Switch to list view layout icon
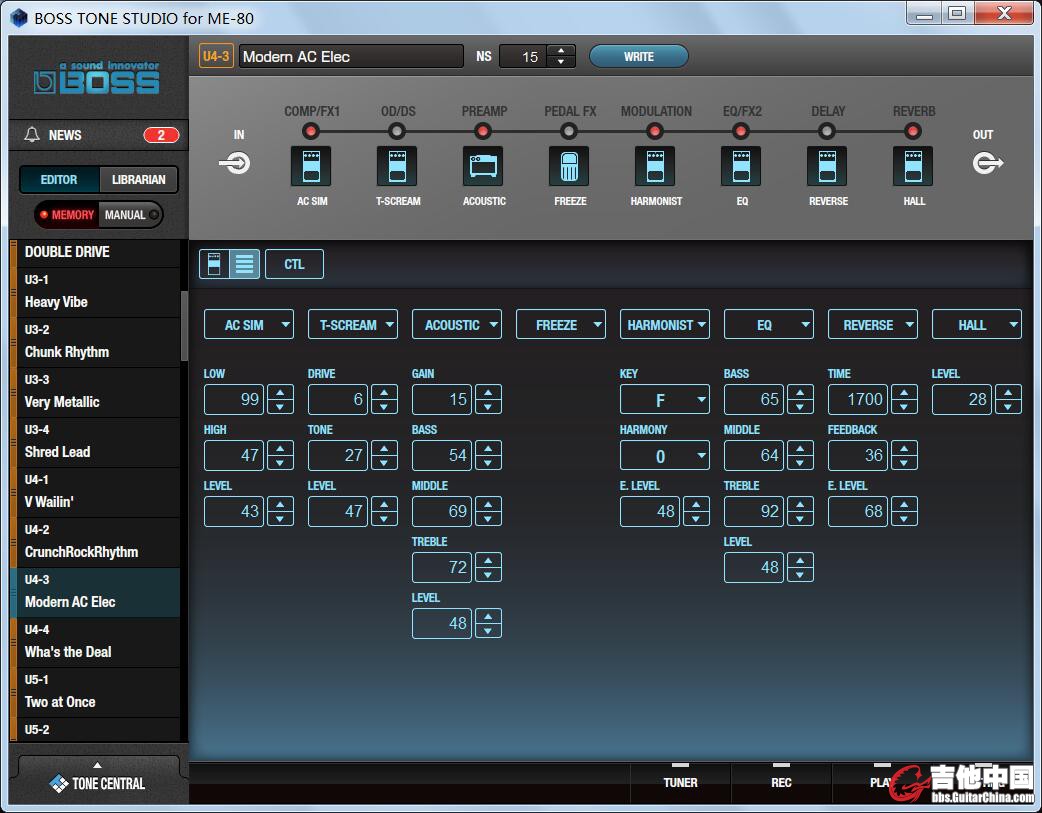Screen dimensions: 1042x813 point(245,264)
